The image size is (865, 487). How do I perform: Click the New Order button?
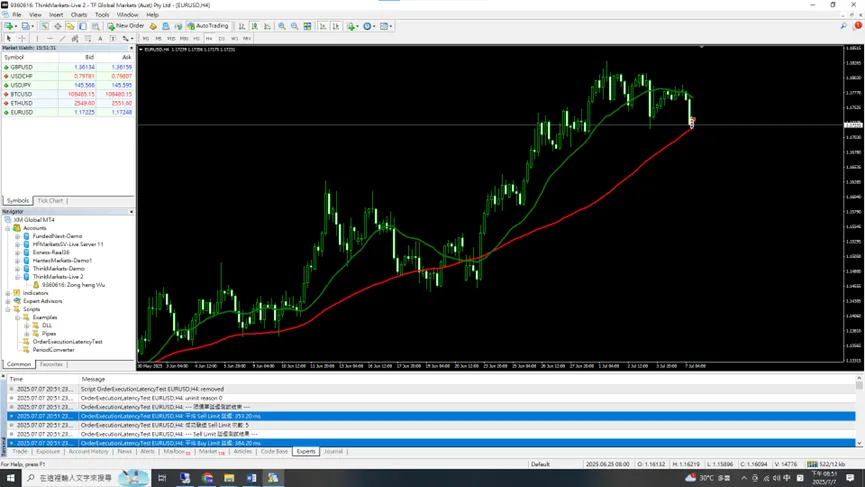click(126, 26)
